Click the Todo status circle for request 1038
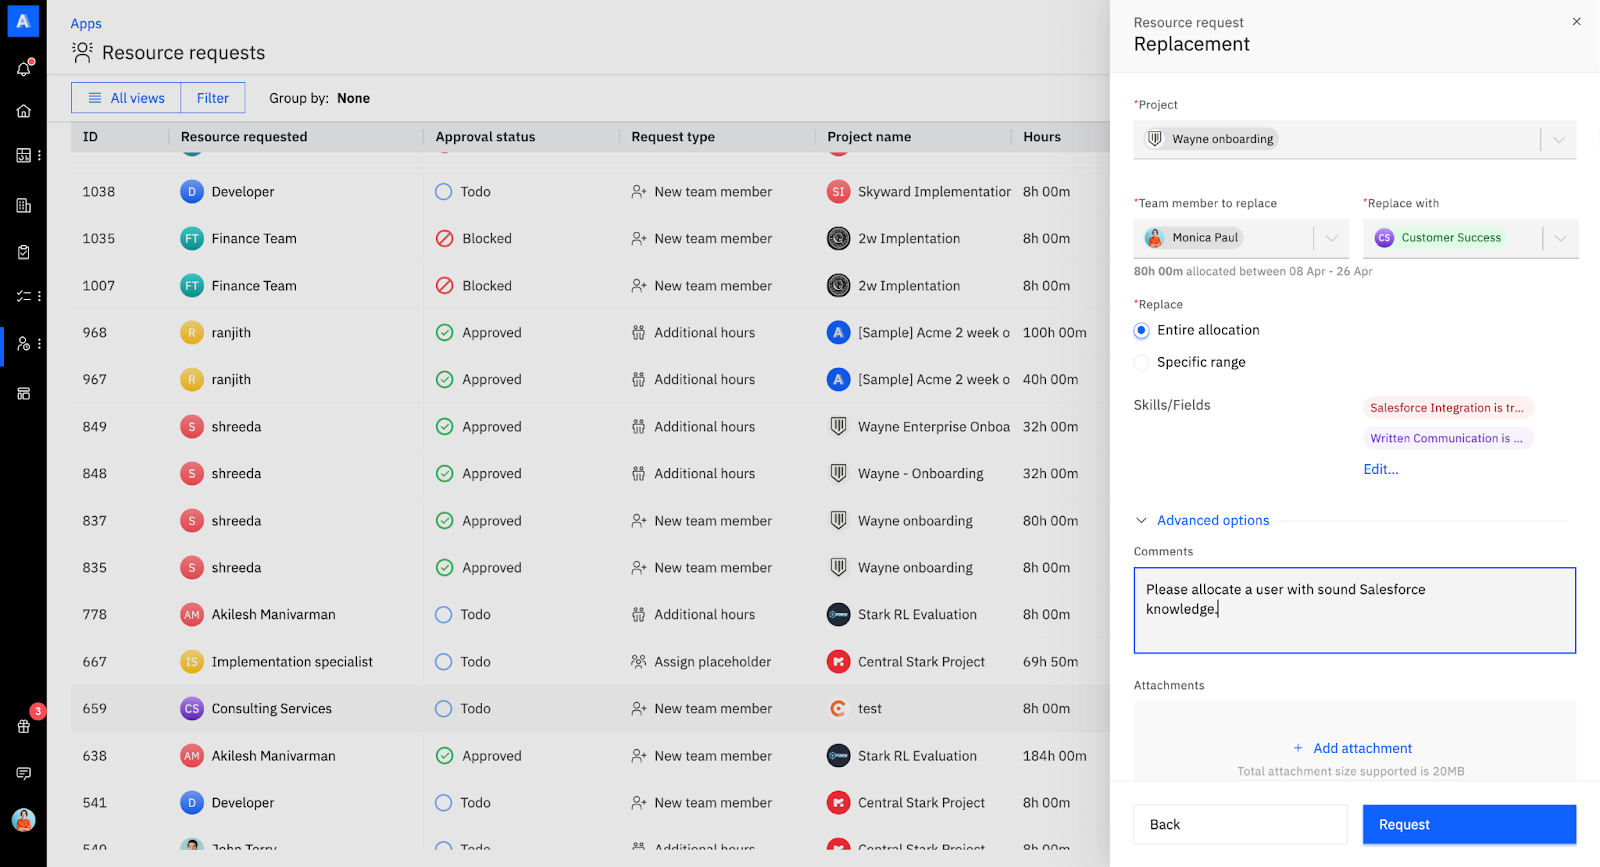1600x867 pixels. [444, 191]
